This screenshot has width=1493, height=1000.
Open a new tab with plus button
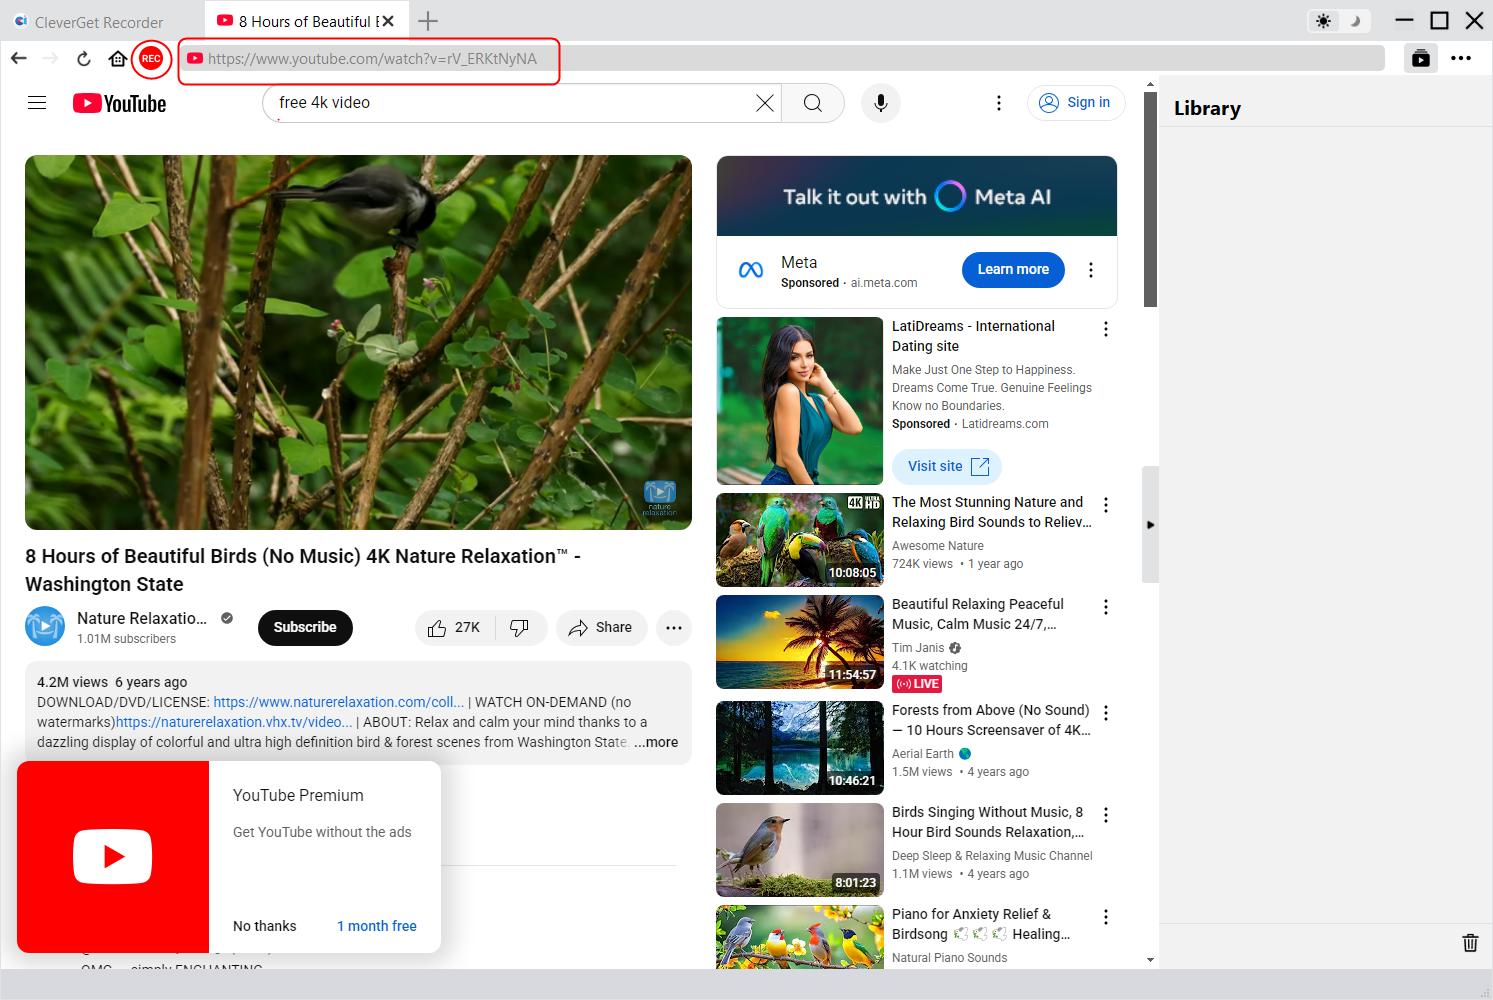[428, 21]
